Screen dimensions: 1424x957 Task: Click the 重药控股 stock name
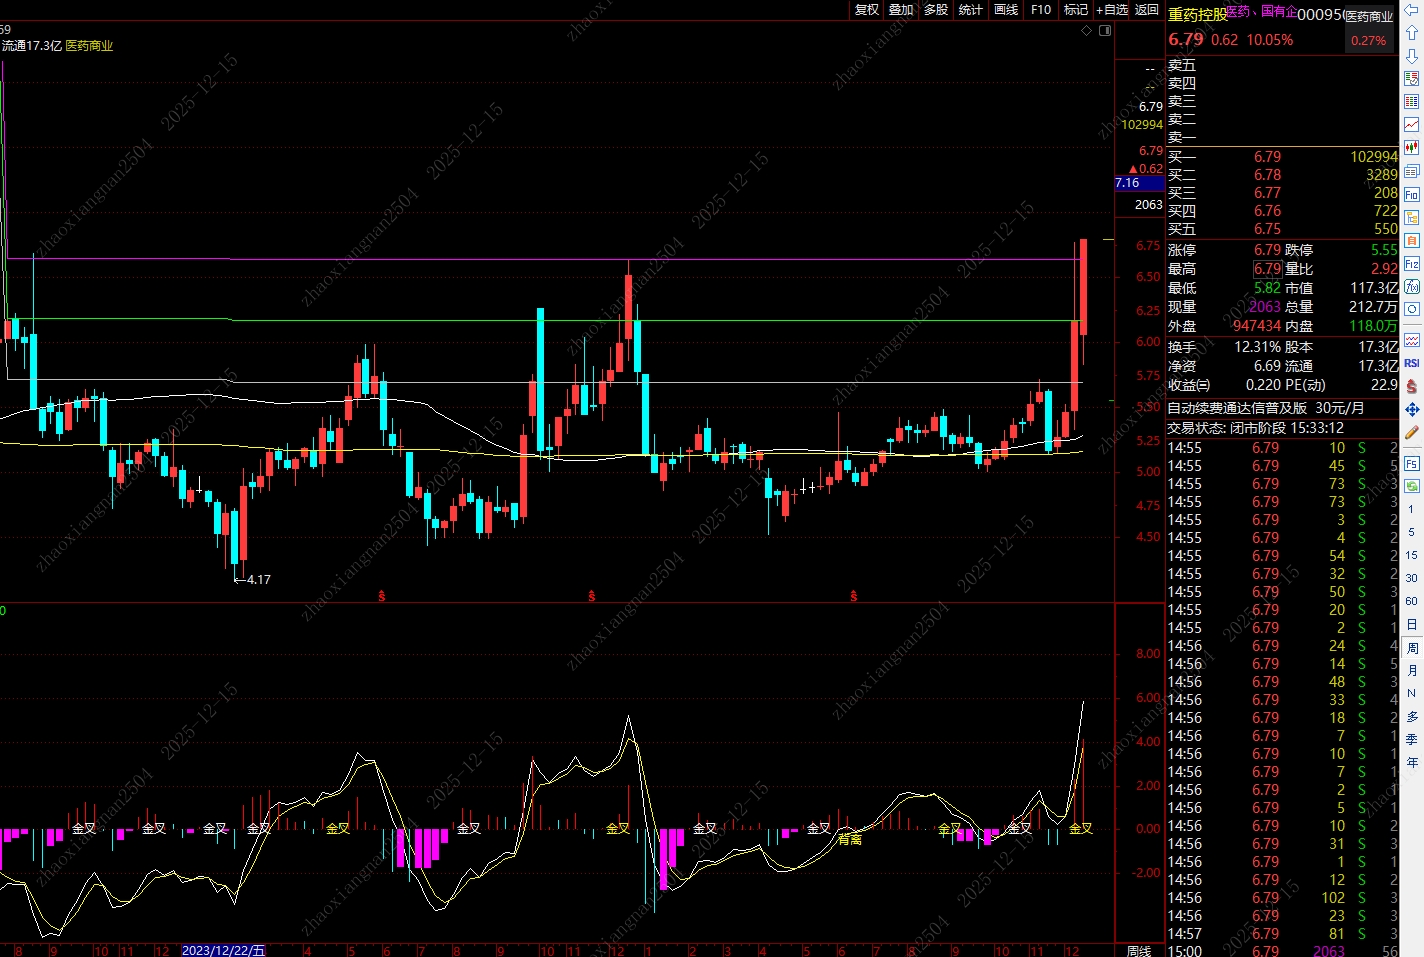pyautogui.click(x=1197, y=15)
